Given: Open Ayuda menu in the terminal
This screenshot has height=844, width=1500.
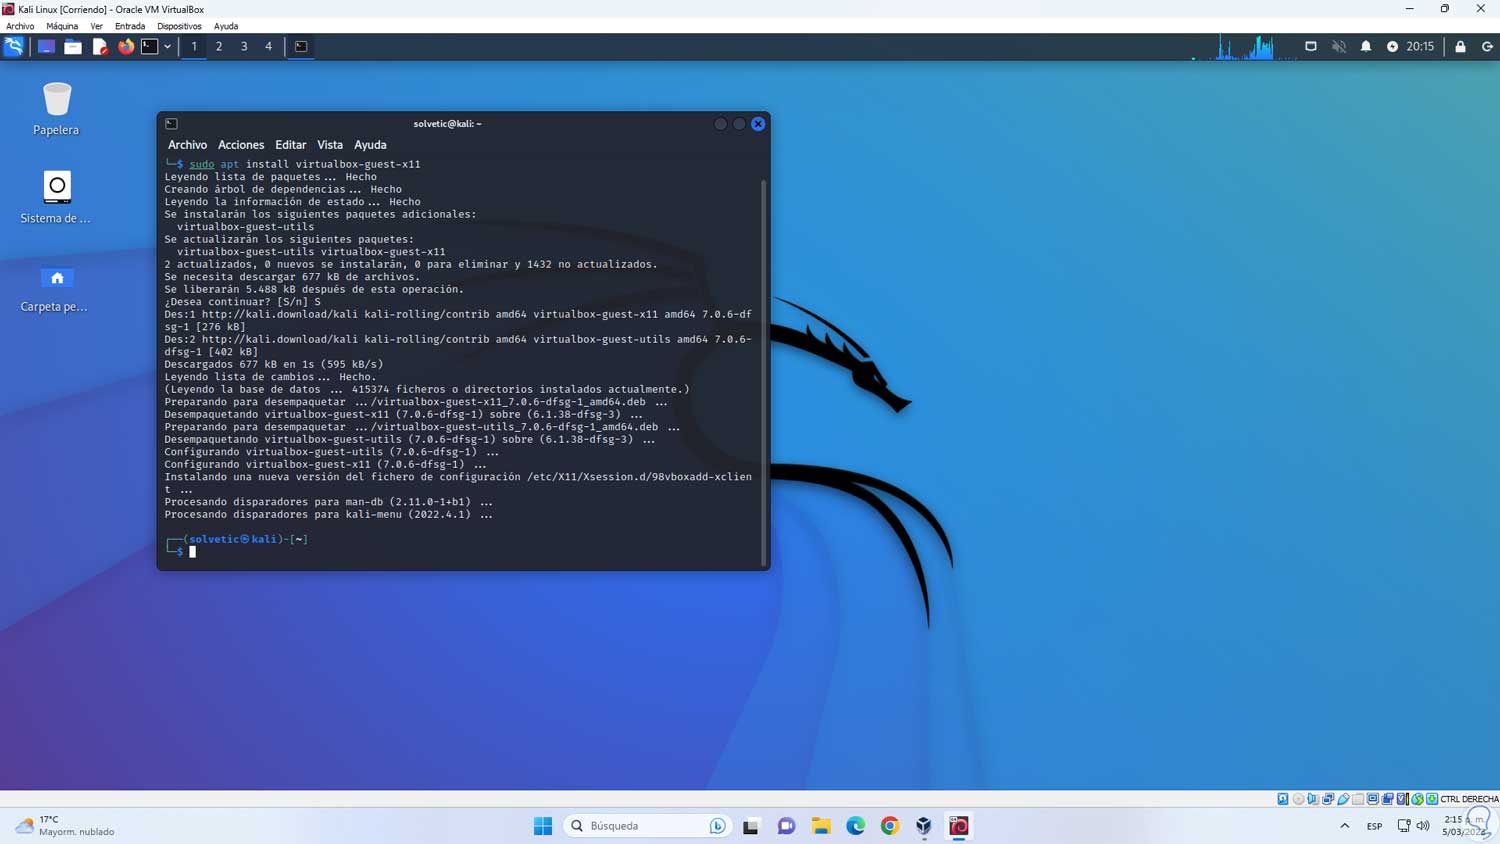Looking at the screenshot, I should coord(370,145).
